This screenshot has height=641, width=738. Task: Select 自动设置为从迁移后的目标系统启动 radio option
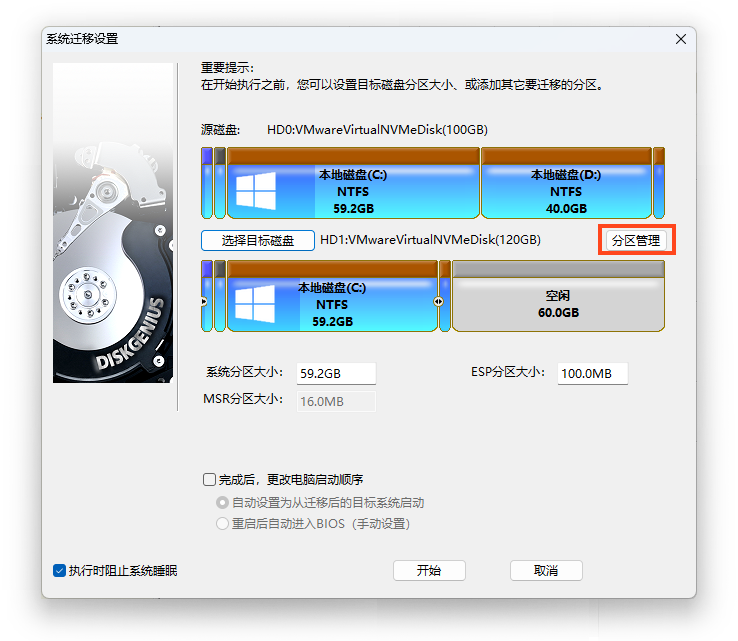(x=222, y=503)
